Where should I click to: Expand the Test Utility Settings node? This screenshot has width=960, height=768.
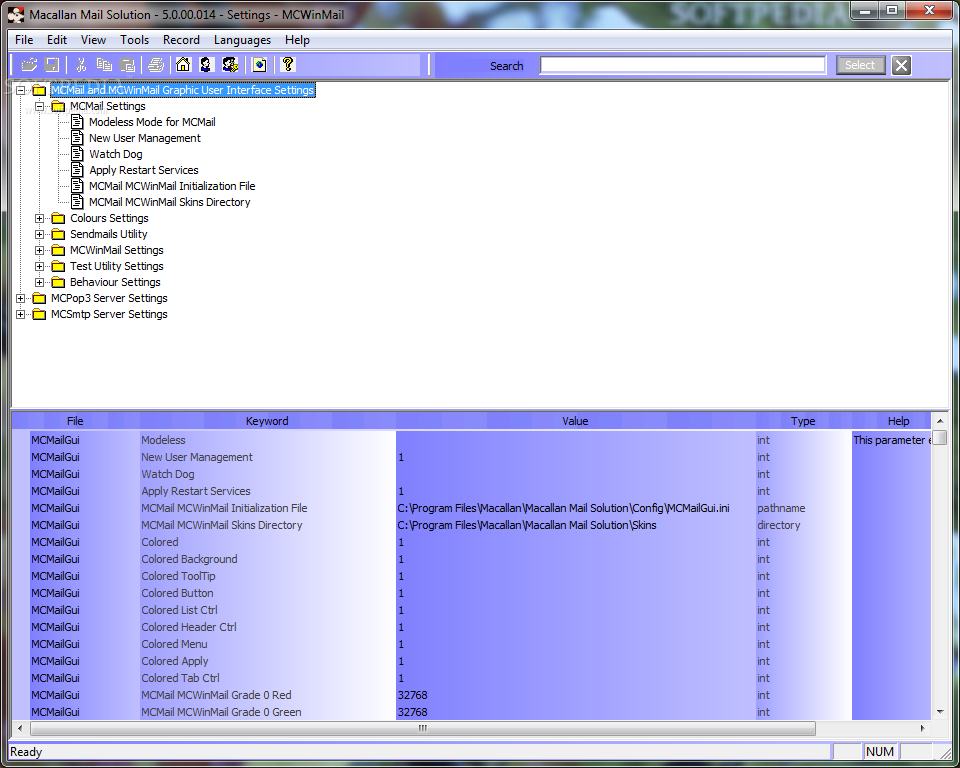(40, 266)
